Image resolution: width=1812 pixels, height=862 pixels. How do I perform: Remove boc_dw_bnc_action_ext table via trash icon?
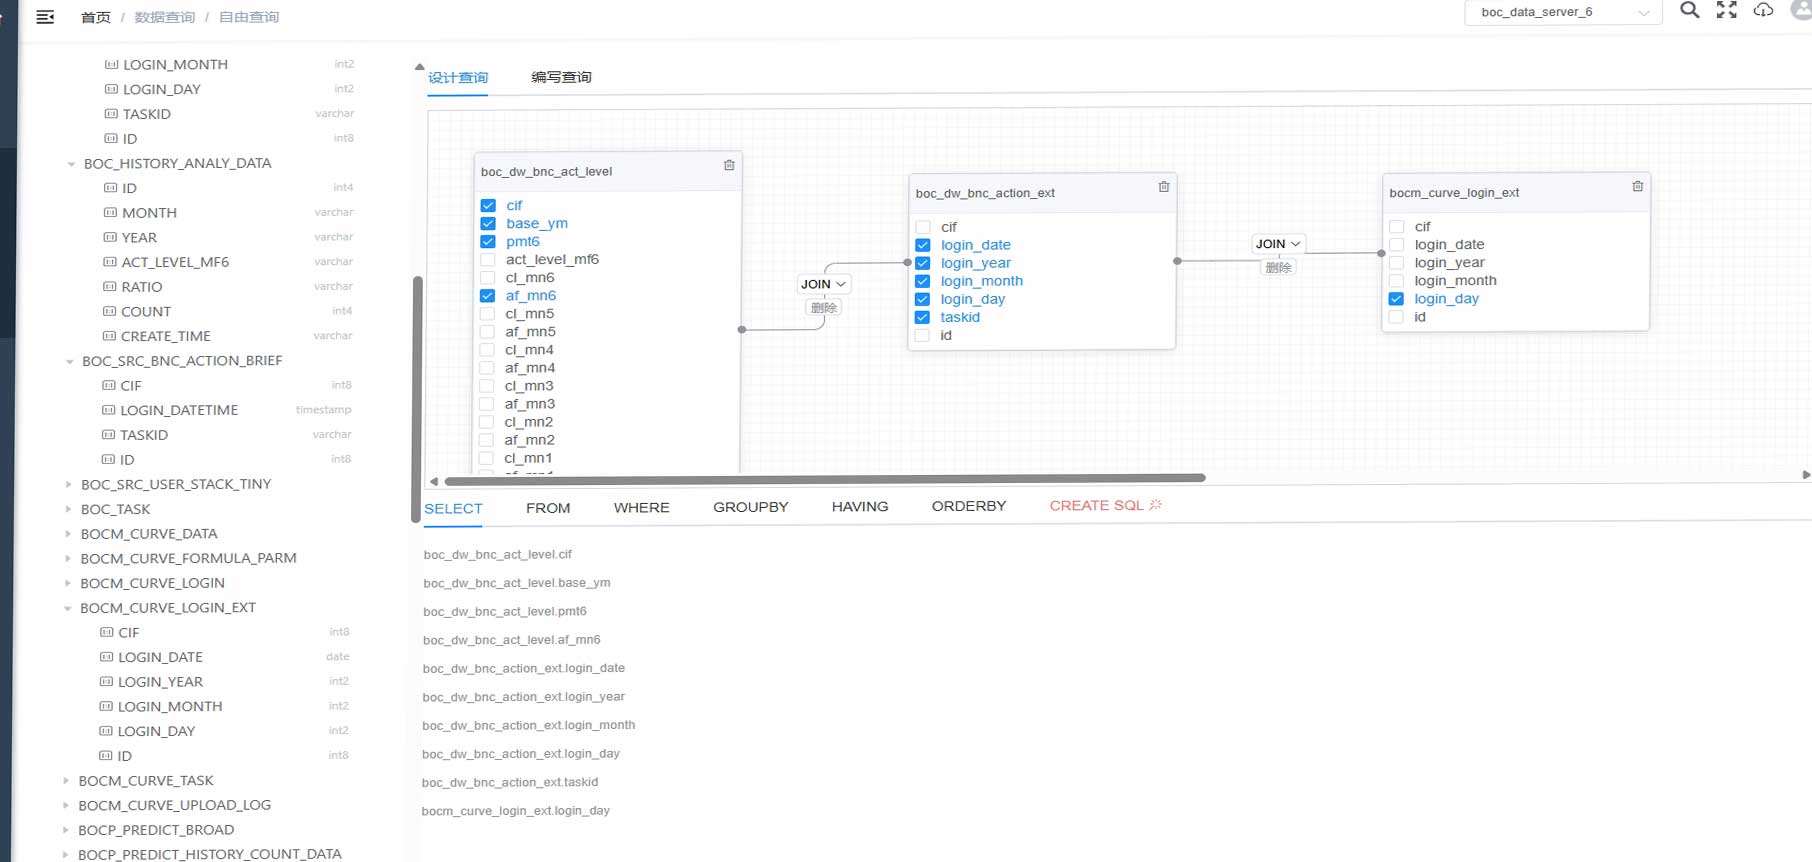point(1164,187)
